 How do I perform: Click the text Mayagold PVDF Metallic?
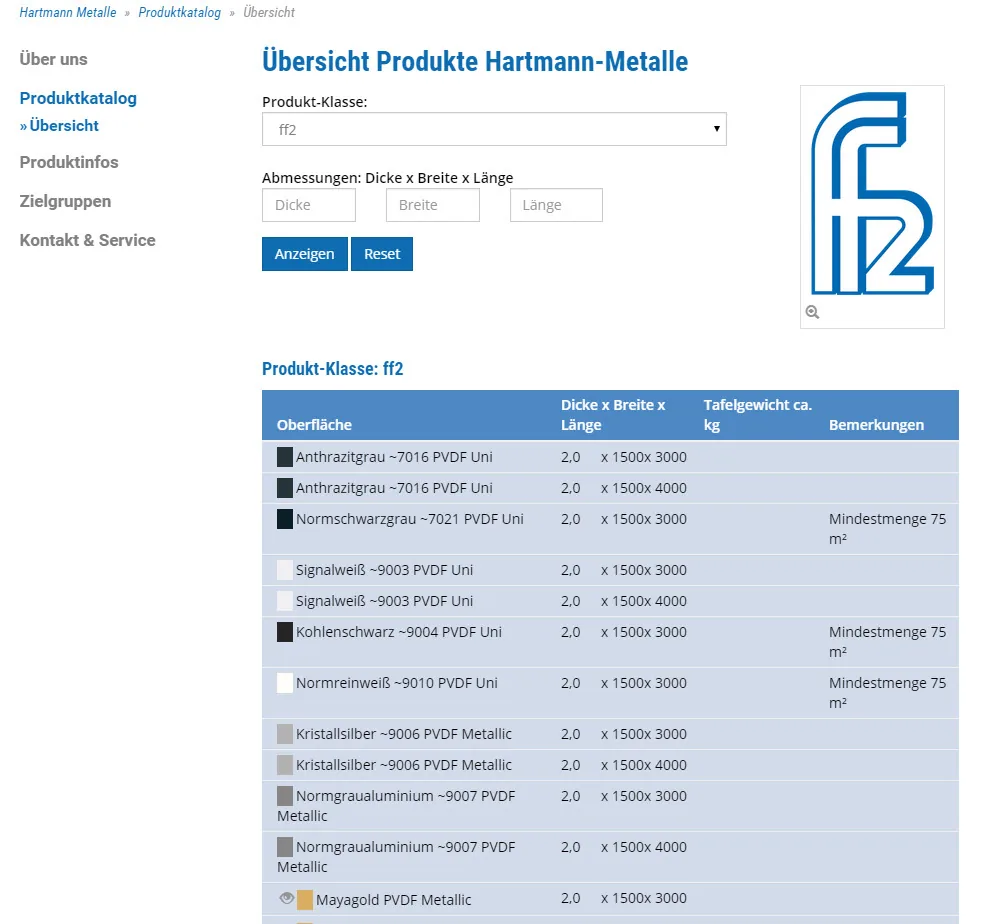(x=393, y=900)
